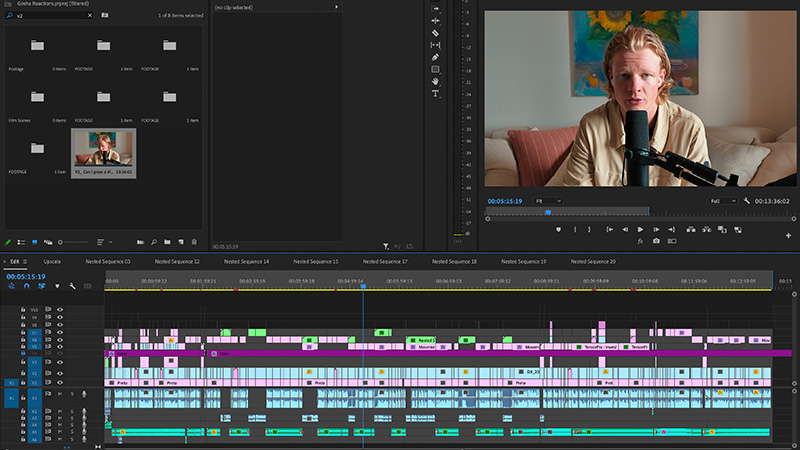
Task: Click the Find icon in project panel
Action: pos(154,242)
